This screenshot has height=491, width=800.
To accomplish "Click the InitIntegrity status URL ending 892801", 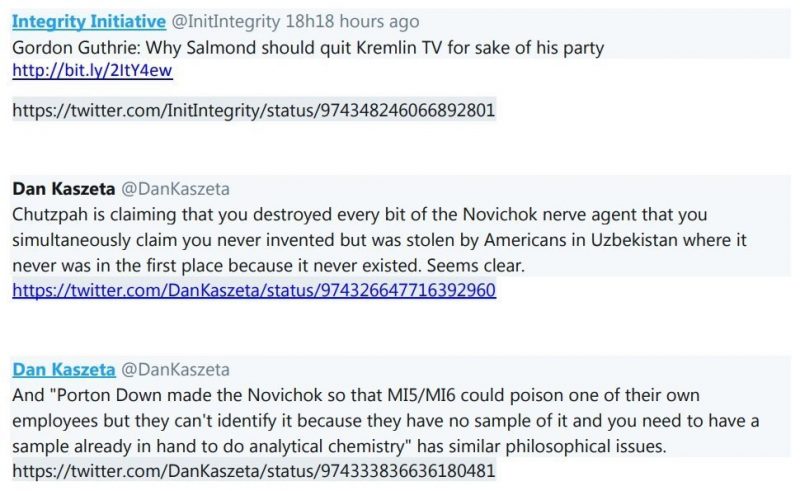I will click(253, 109).
